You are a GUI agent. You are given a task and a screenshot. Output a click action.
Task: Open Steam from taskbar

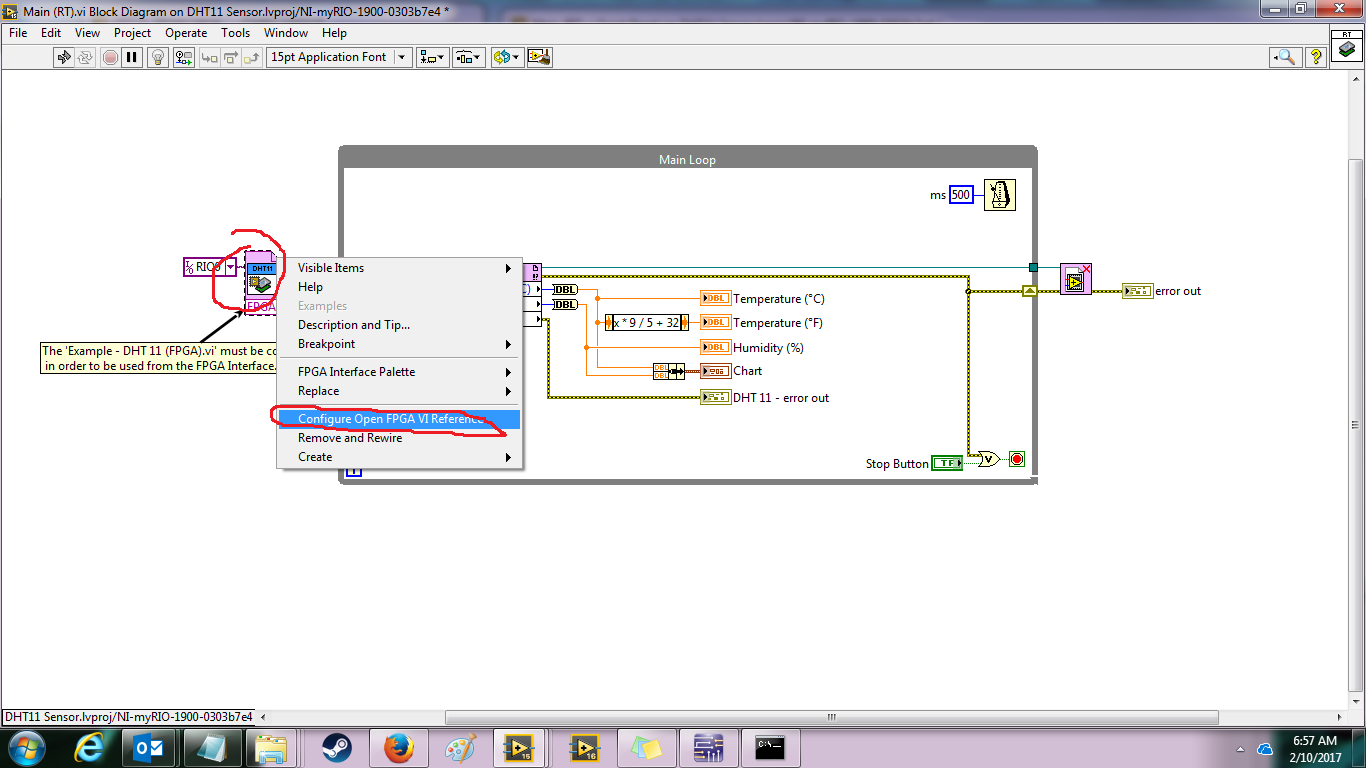click(x=336, y=747)
